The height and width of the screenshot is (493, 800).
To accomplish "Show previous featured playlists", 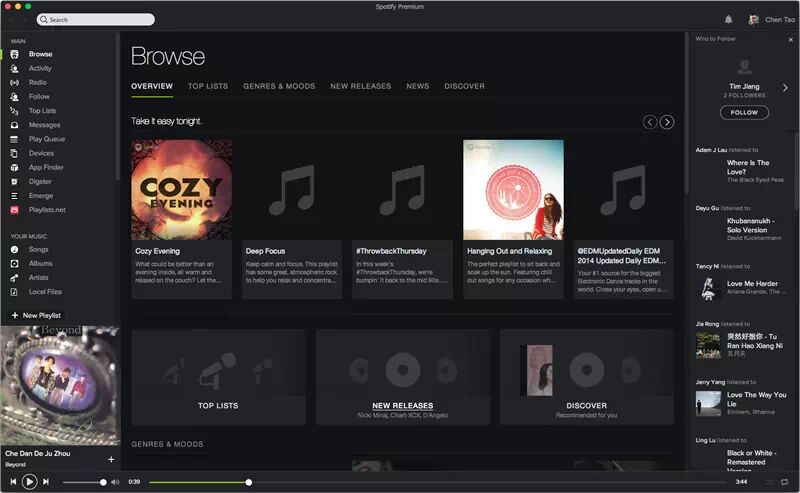I will click(649, 122).
